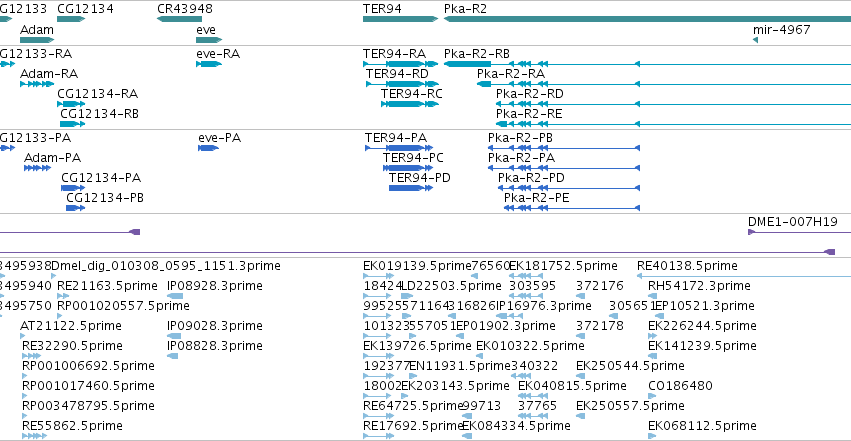Click EST RP003478795.5prime
This screenshot has height=441, width=851.
(24, 417)
